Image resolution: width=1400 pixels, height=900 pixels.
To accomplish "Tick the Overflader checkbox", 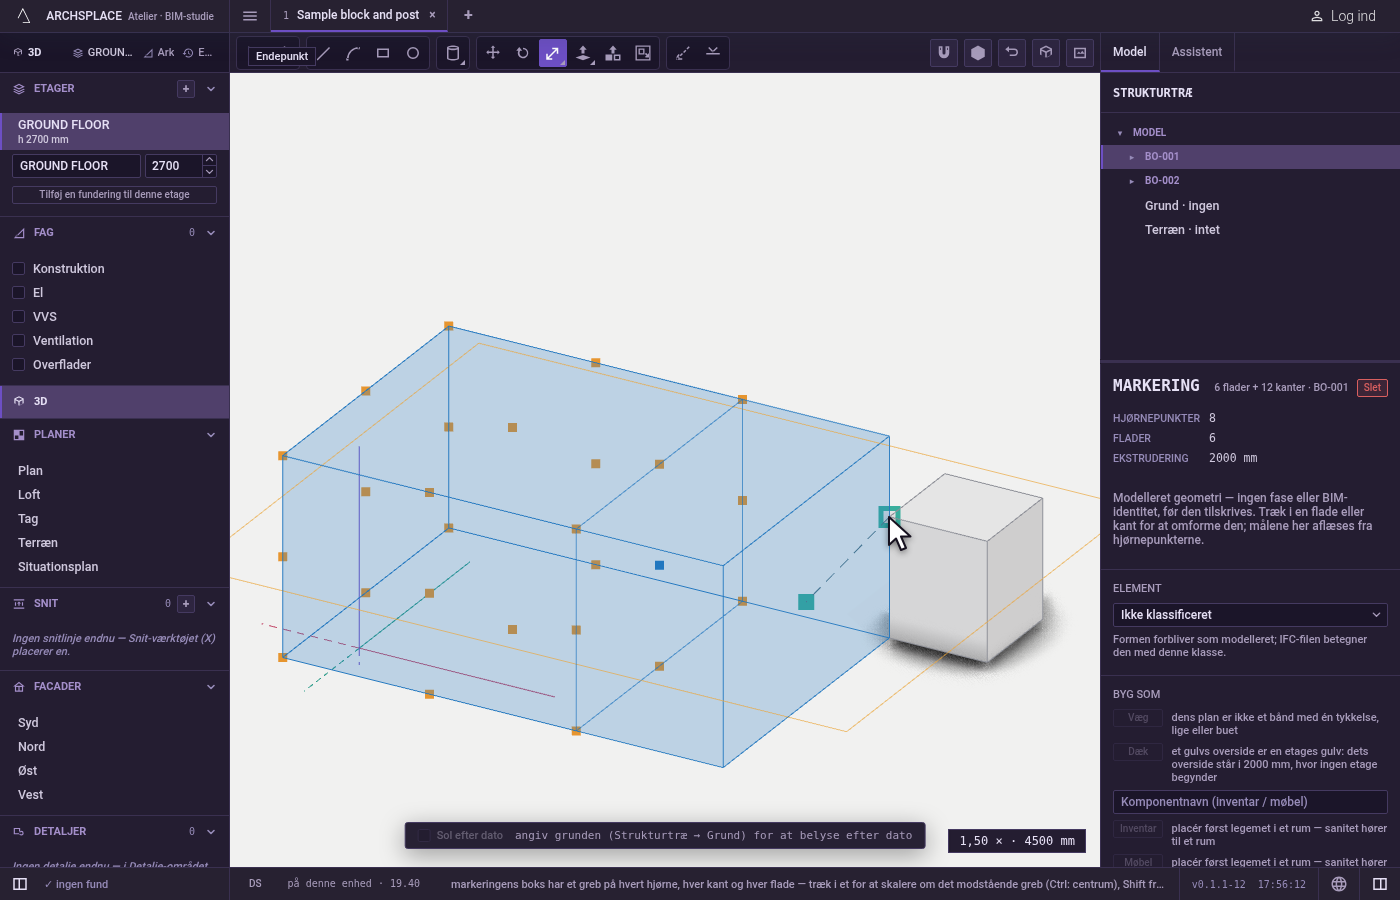I will pos(18,364).
